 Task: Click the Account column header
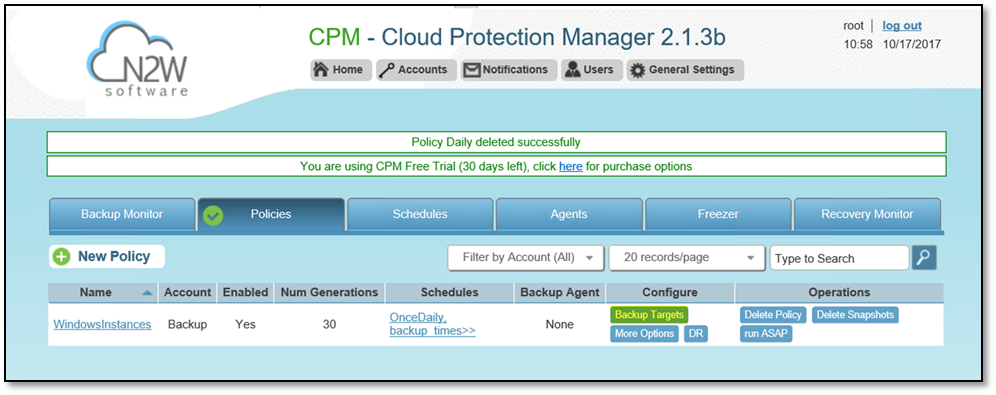click(x=187, y=293)
